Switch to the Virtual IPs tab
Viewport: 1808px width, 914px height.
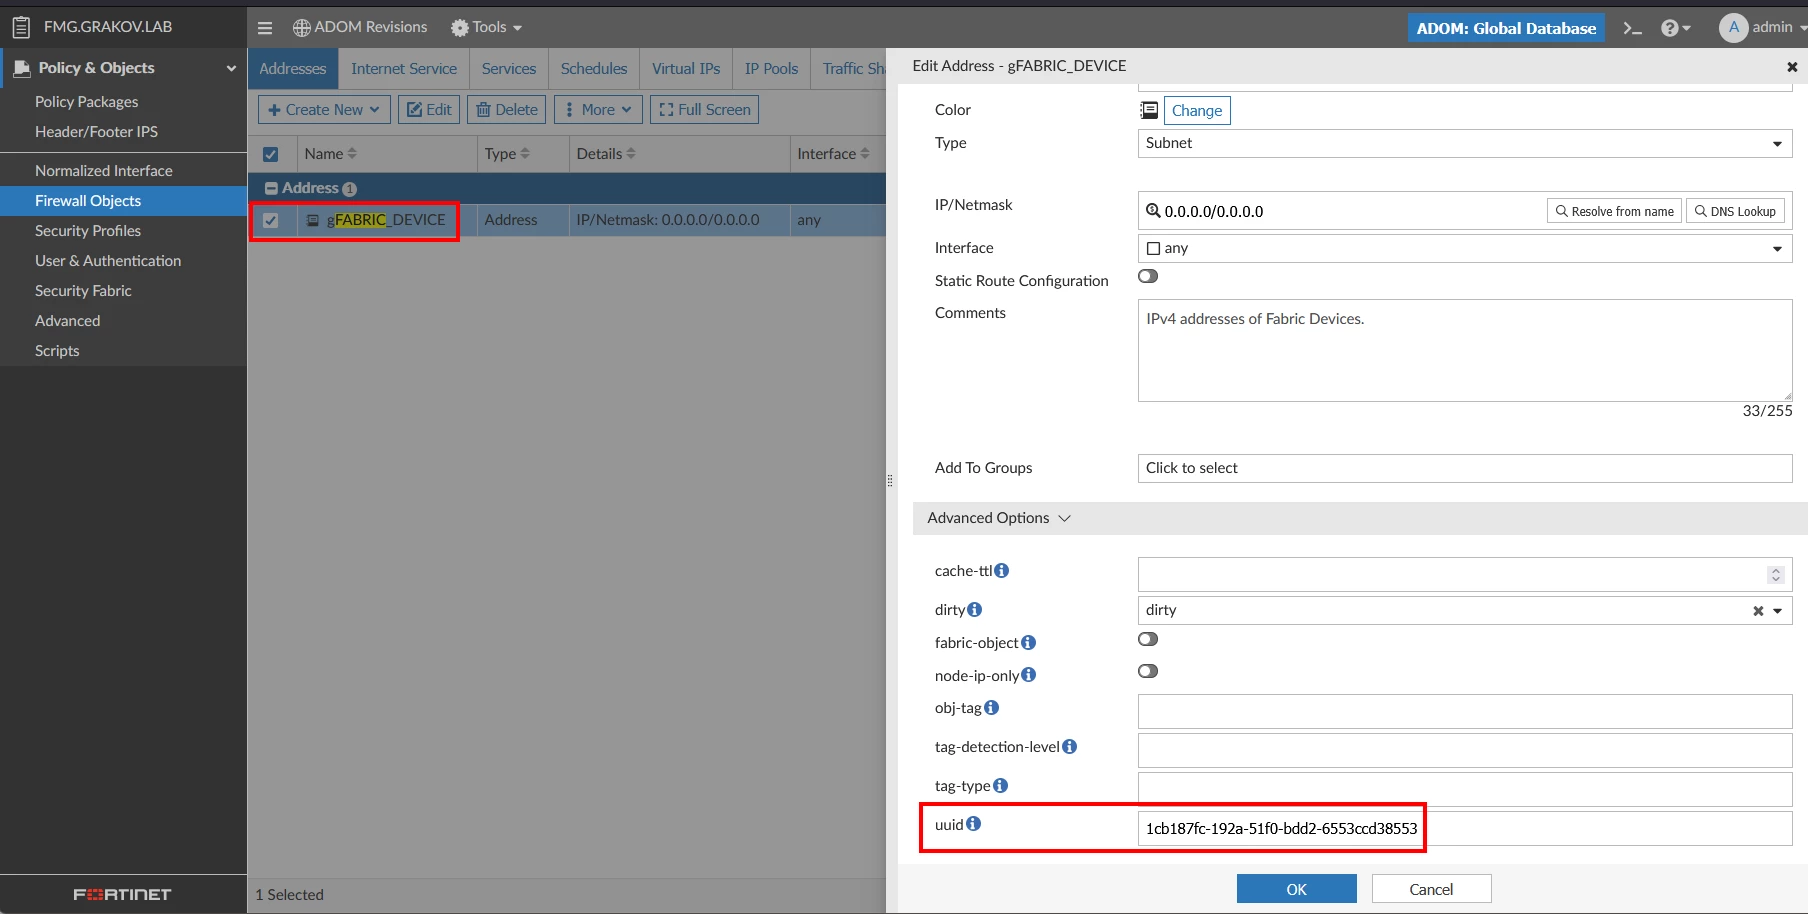pyautogui.click(x=686, y=69)
